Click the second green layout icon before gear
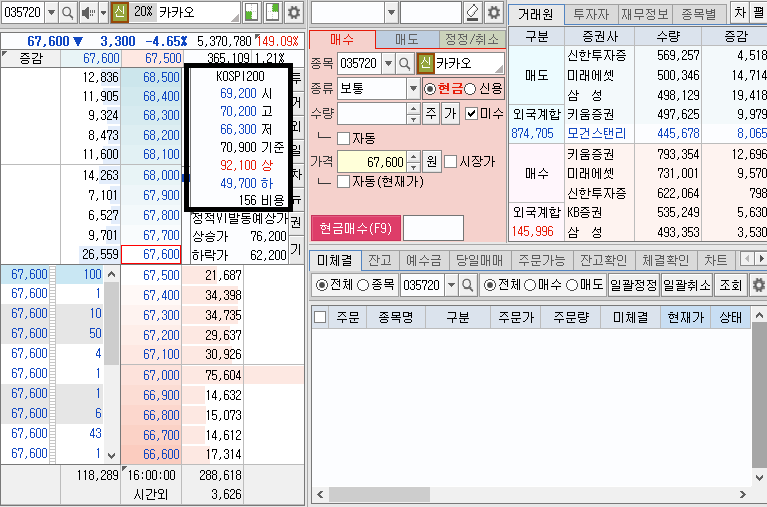Screen dimensions: 767x507 (272, 13)
